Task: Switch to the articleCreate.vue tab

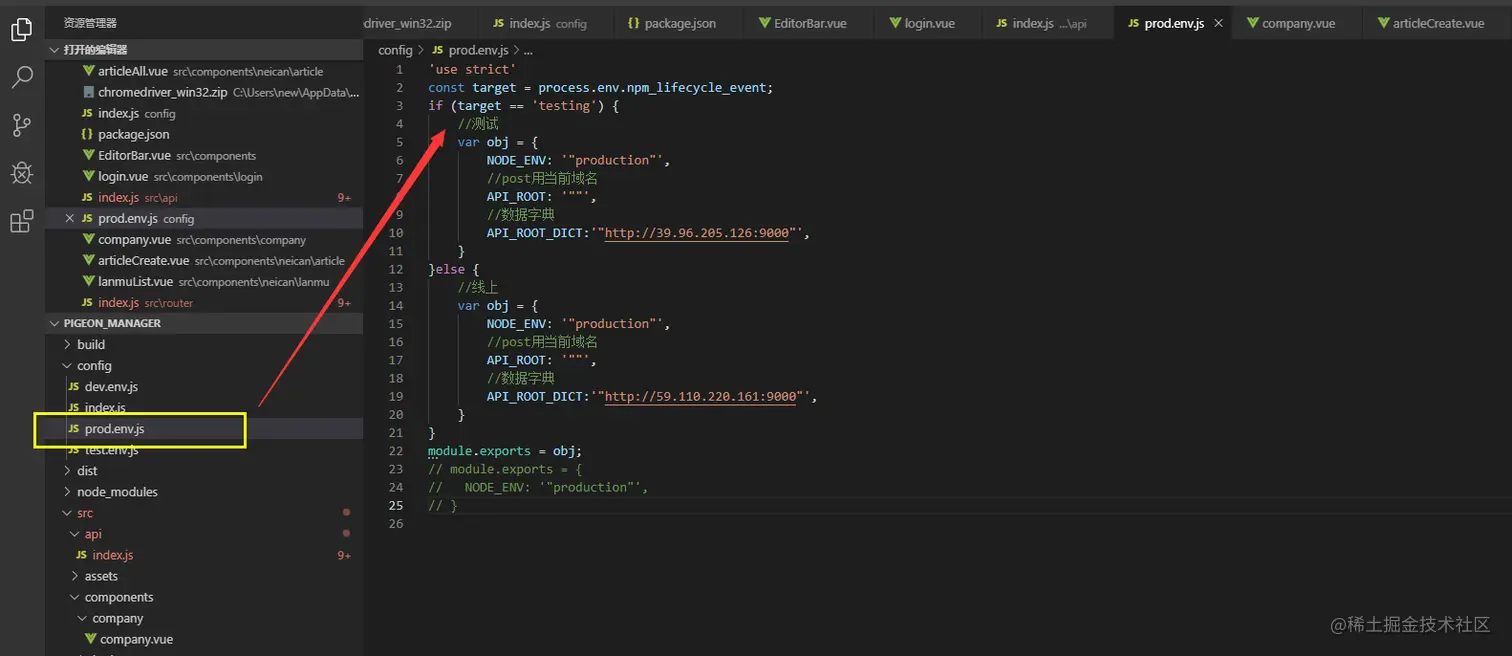Action: [x=1438, y=23]
